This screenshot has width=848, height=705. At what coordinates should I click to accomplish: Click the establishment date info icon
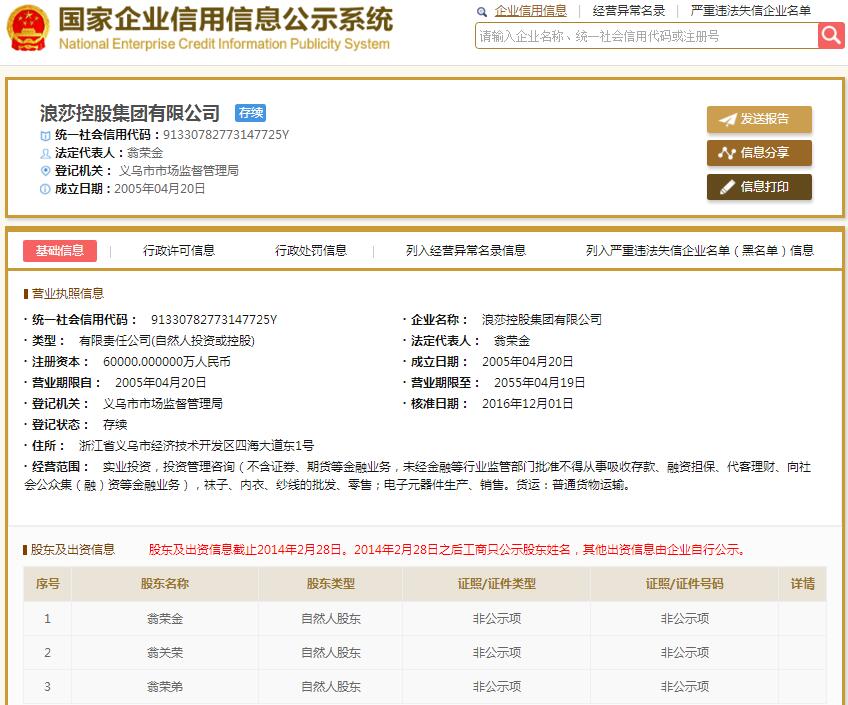45,189
